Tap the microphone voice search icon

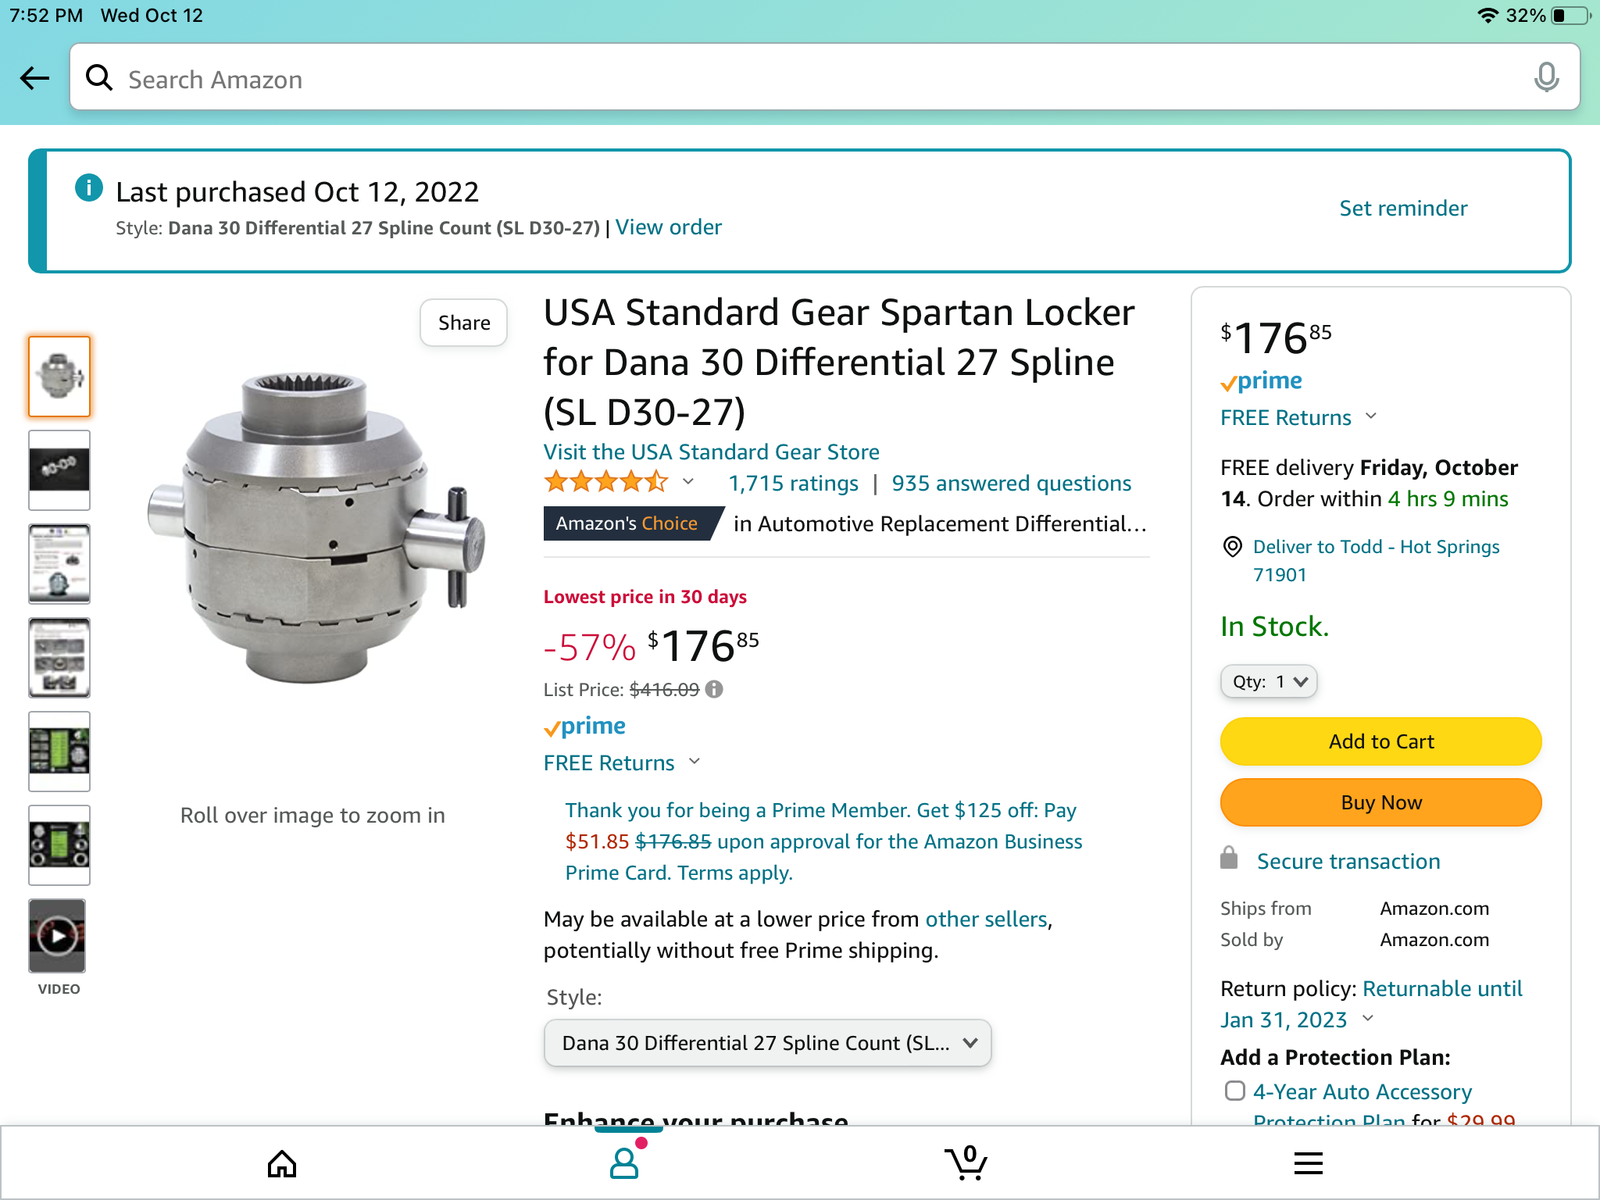1546,77
